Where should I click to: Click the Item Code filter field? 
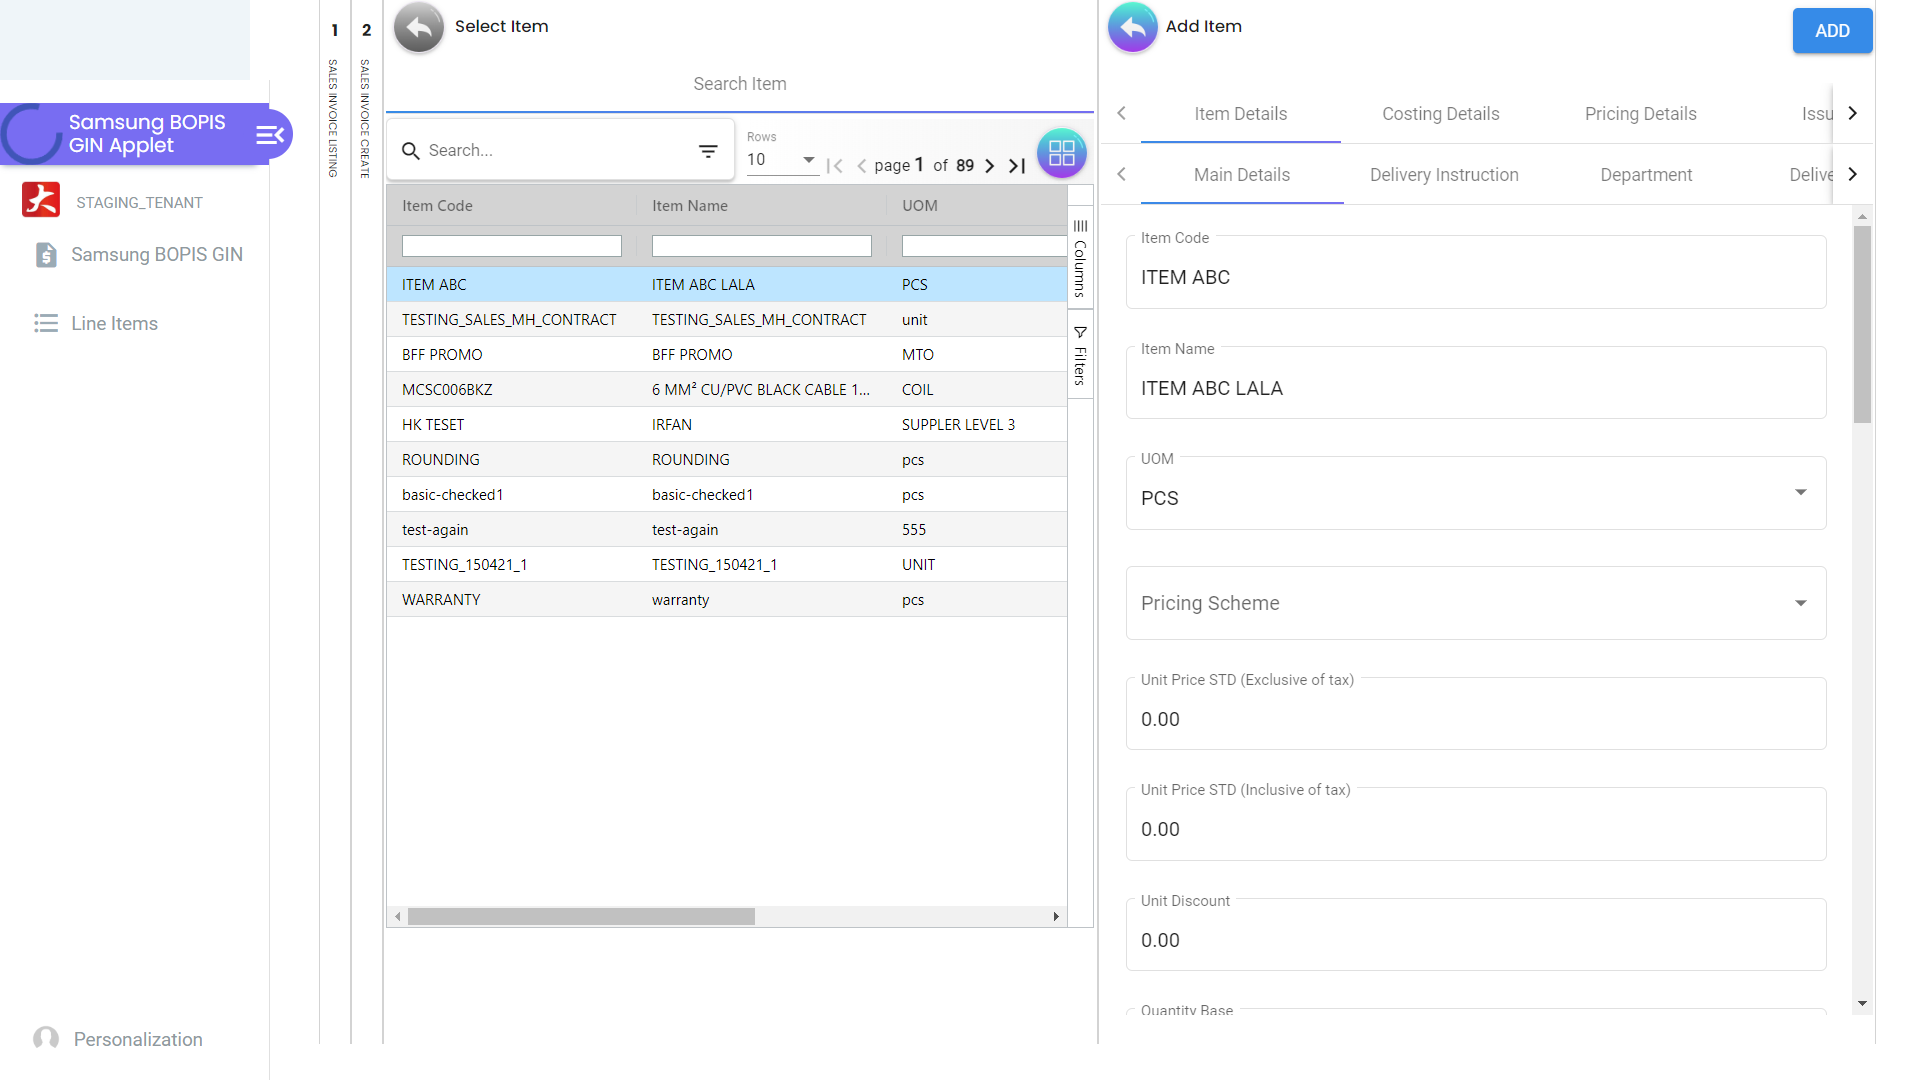pos(511,246)
